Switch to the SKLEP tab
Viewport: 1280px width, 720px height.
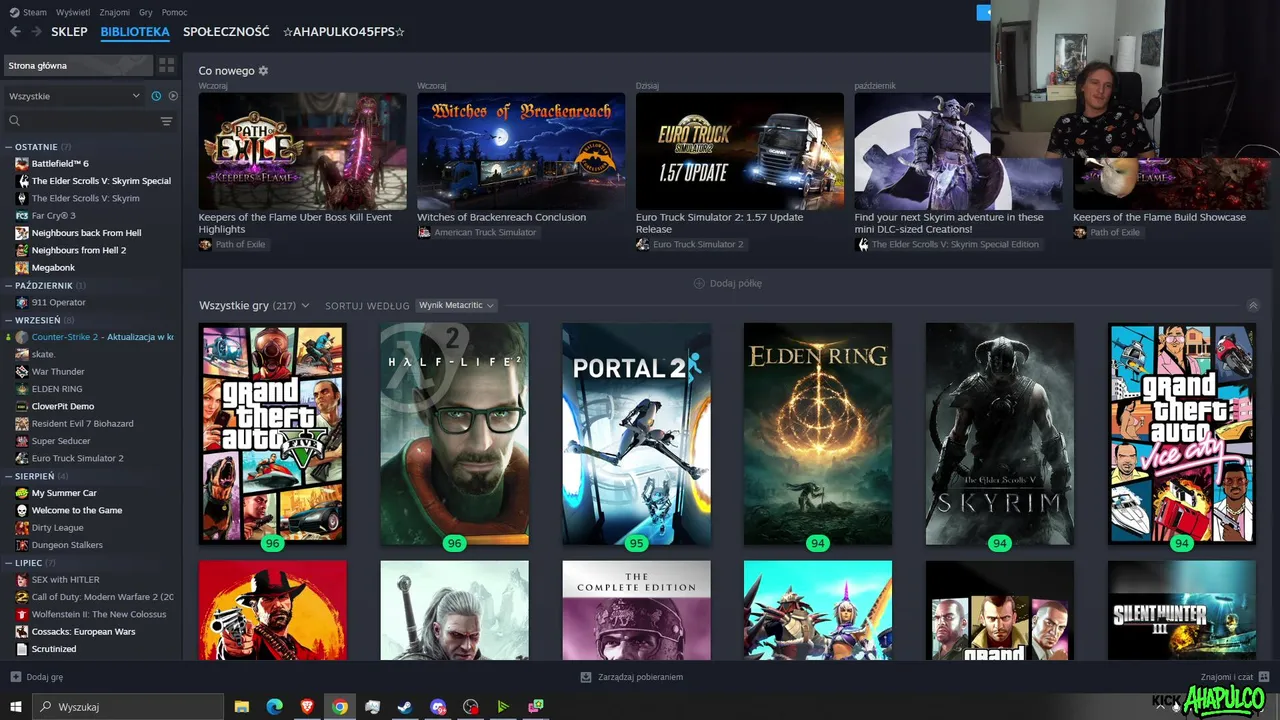(69, 32)
